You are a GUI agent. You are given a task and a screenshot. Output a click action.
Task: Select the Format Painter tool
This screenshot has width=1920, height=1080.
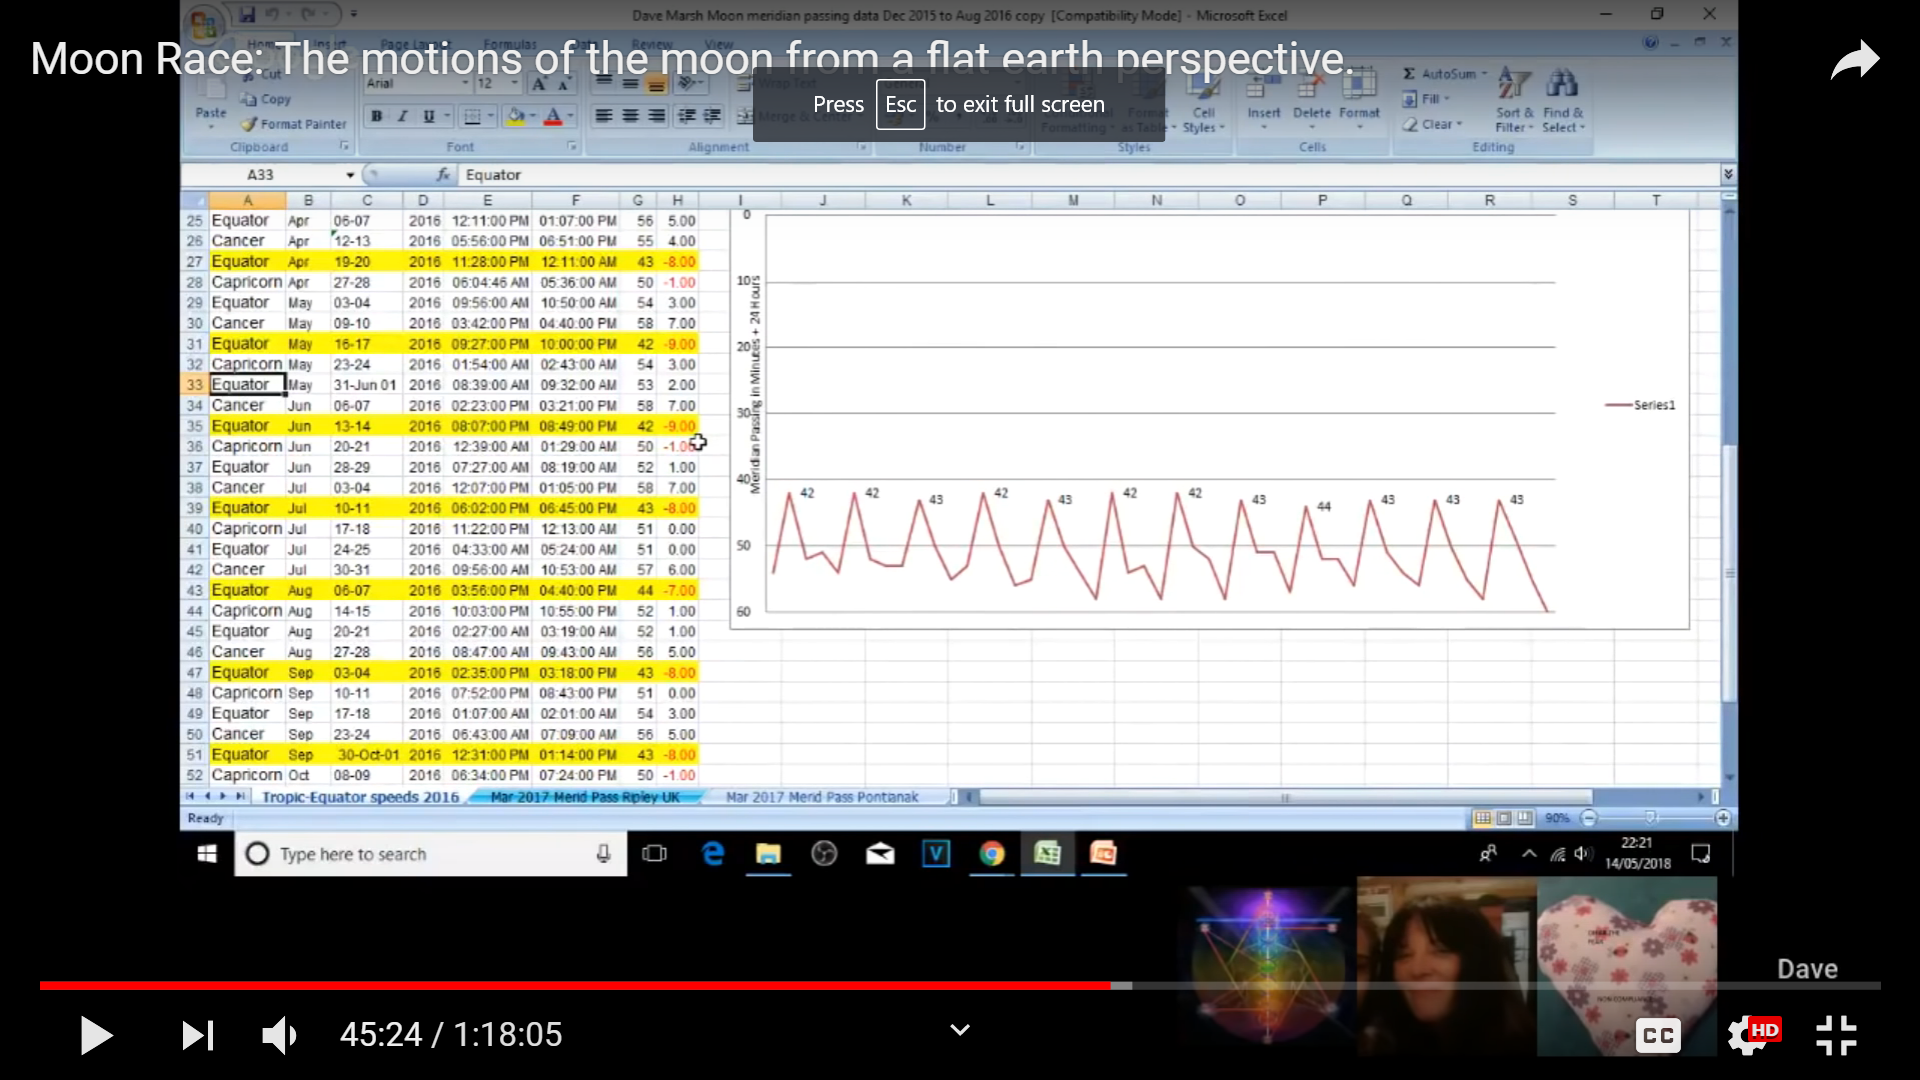294,124
